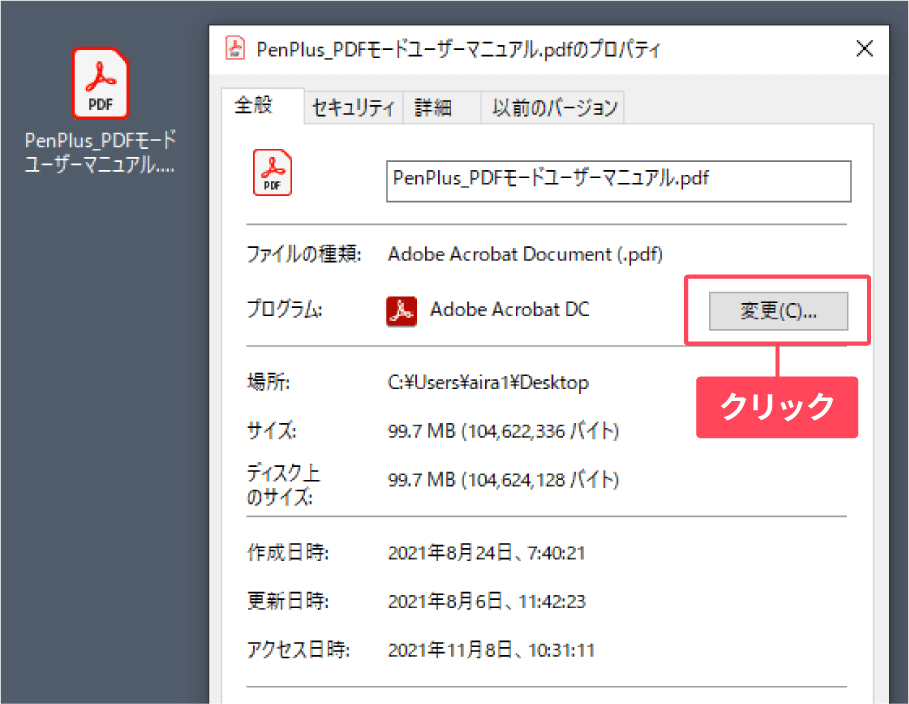Click the created date 2021年8月24日、7:40:21
This screenshot has height=704, width=909.
[486, 553]
